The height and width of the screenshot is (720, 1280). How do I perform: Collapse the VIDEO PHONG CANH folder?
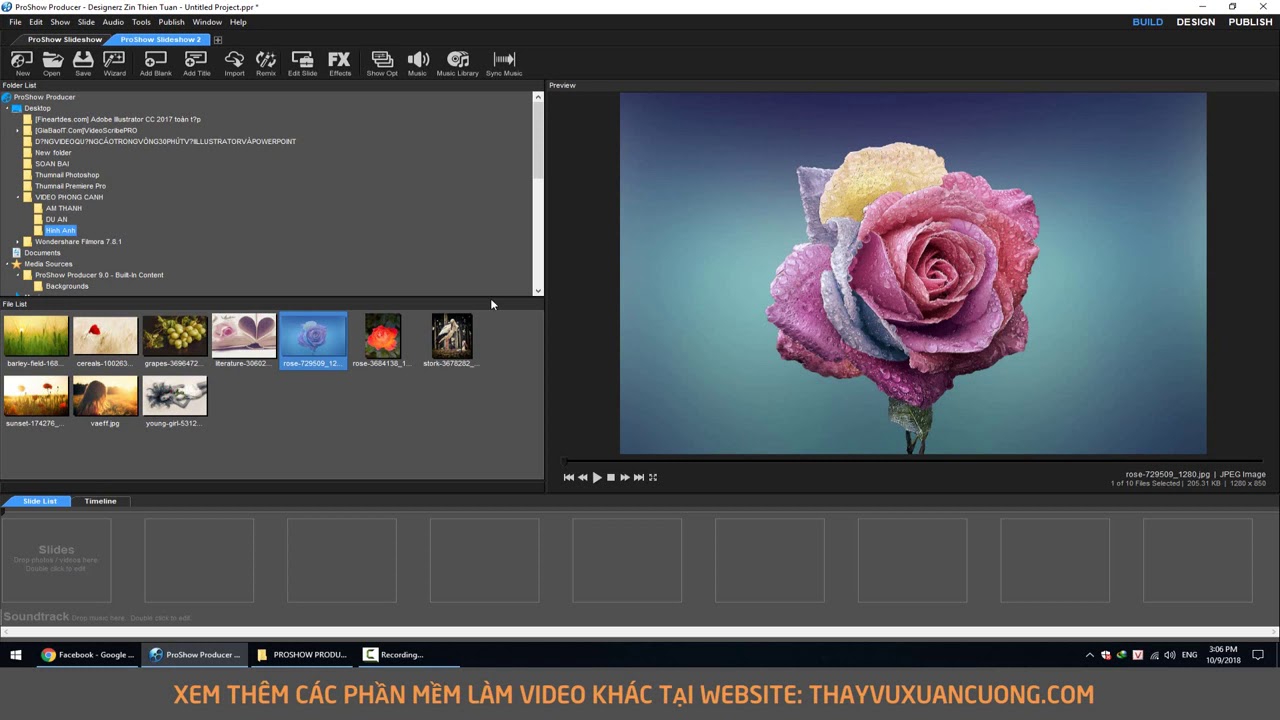coord(18,197)
